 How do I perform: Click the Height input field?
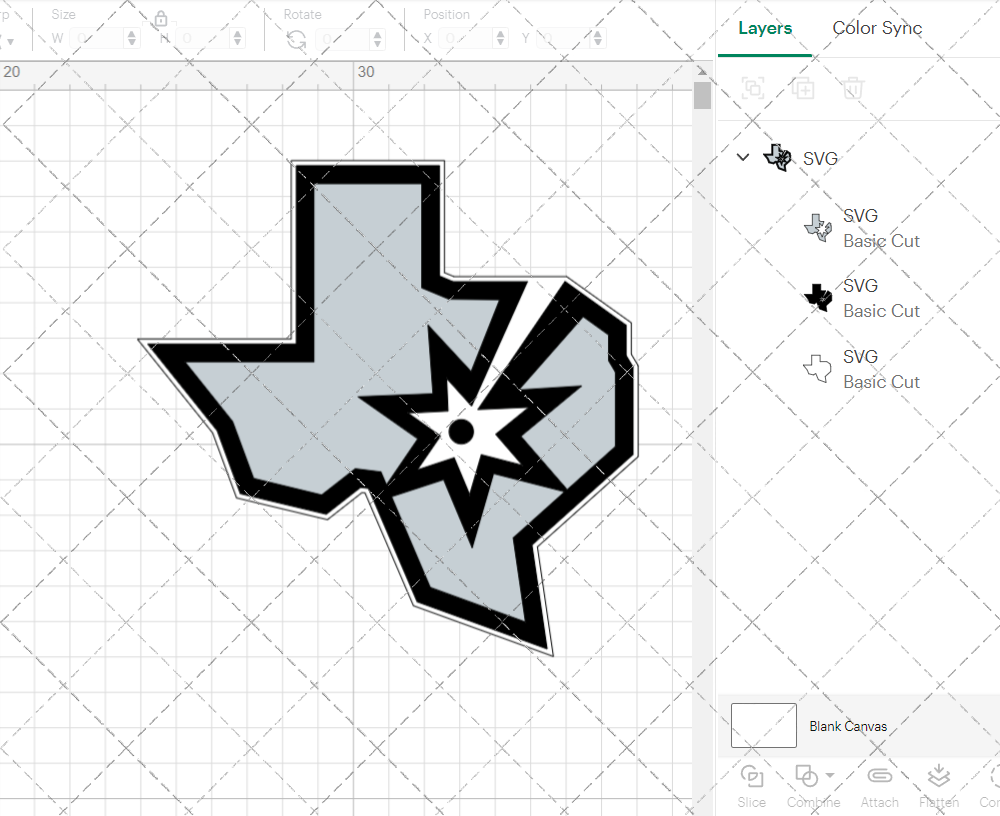[x=203, y=38]
